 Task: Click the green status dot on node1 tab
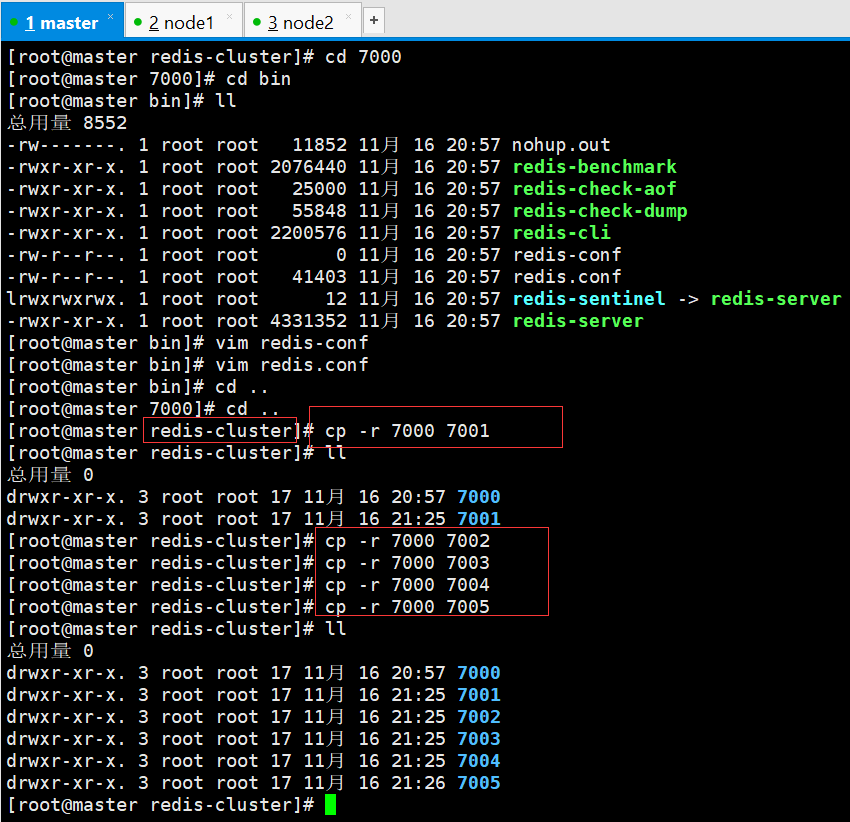coord(138,22)
